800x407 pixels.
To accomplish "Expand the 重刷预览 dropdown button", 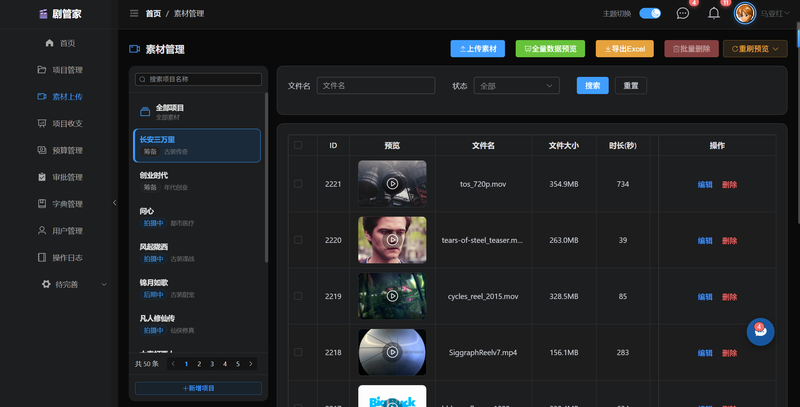I will (755, 49).
